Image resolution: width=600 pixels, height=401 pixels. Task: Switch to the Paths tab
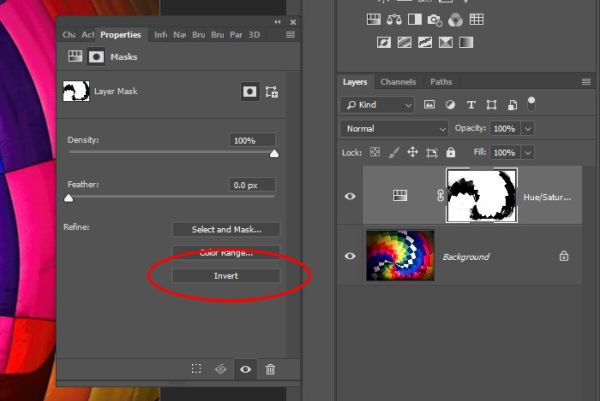tap(441, 82)
